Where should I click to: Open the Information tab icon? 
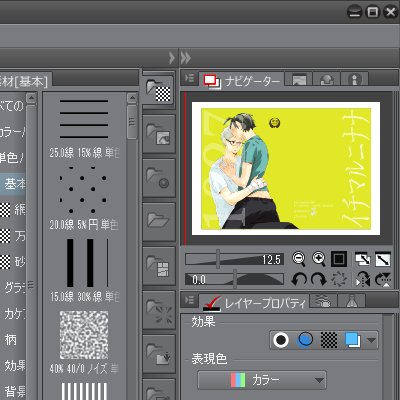(354, 80)
